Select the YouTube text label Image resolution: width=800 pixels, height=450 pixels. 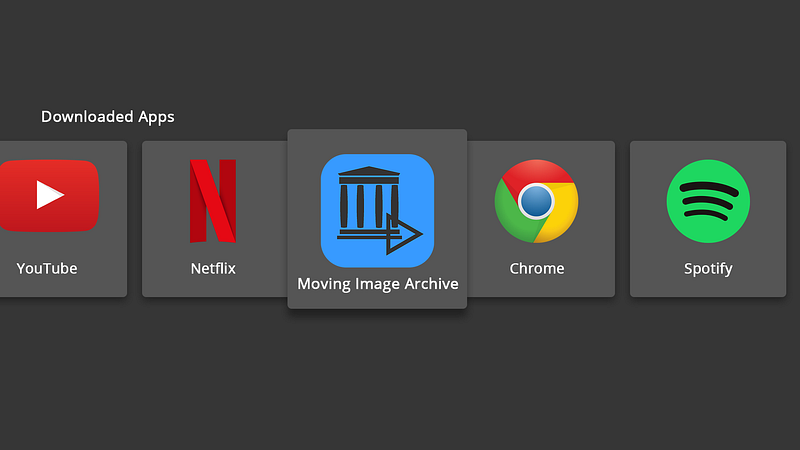coord(47,268)
